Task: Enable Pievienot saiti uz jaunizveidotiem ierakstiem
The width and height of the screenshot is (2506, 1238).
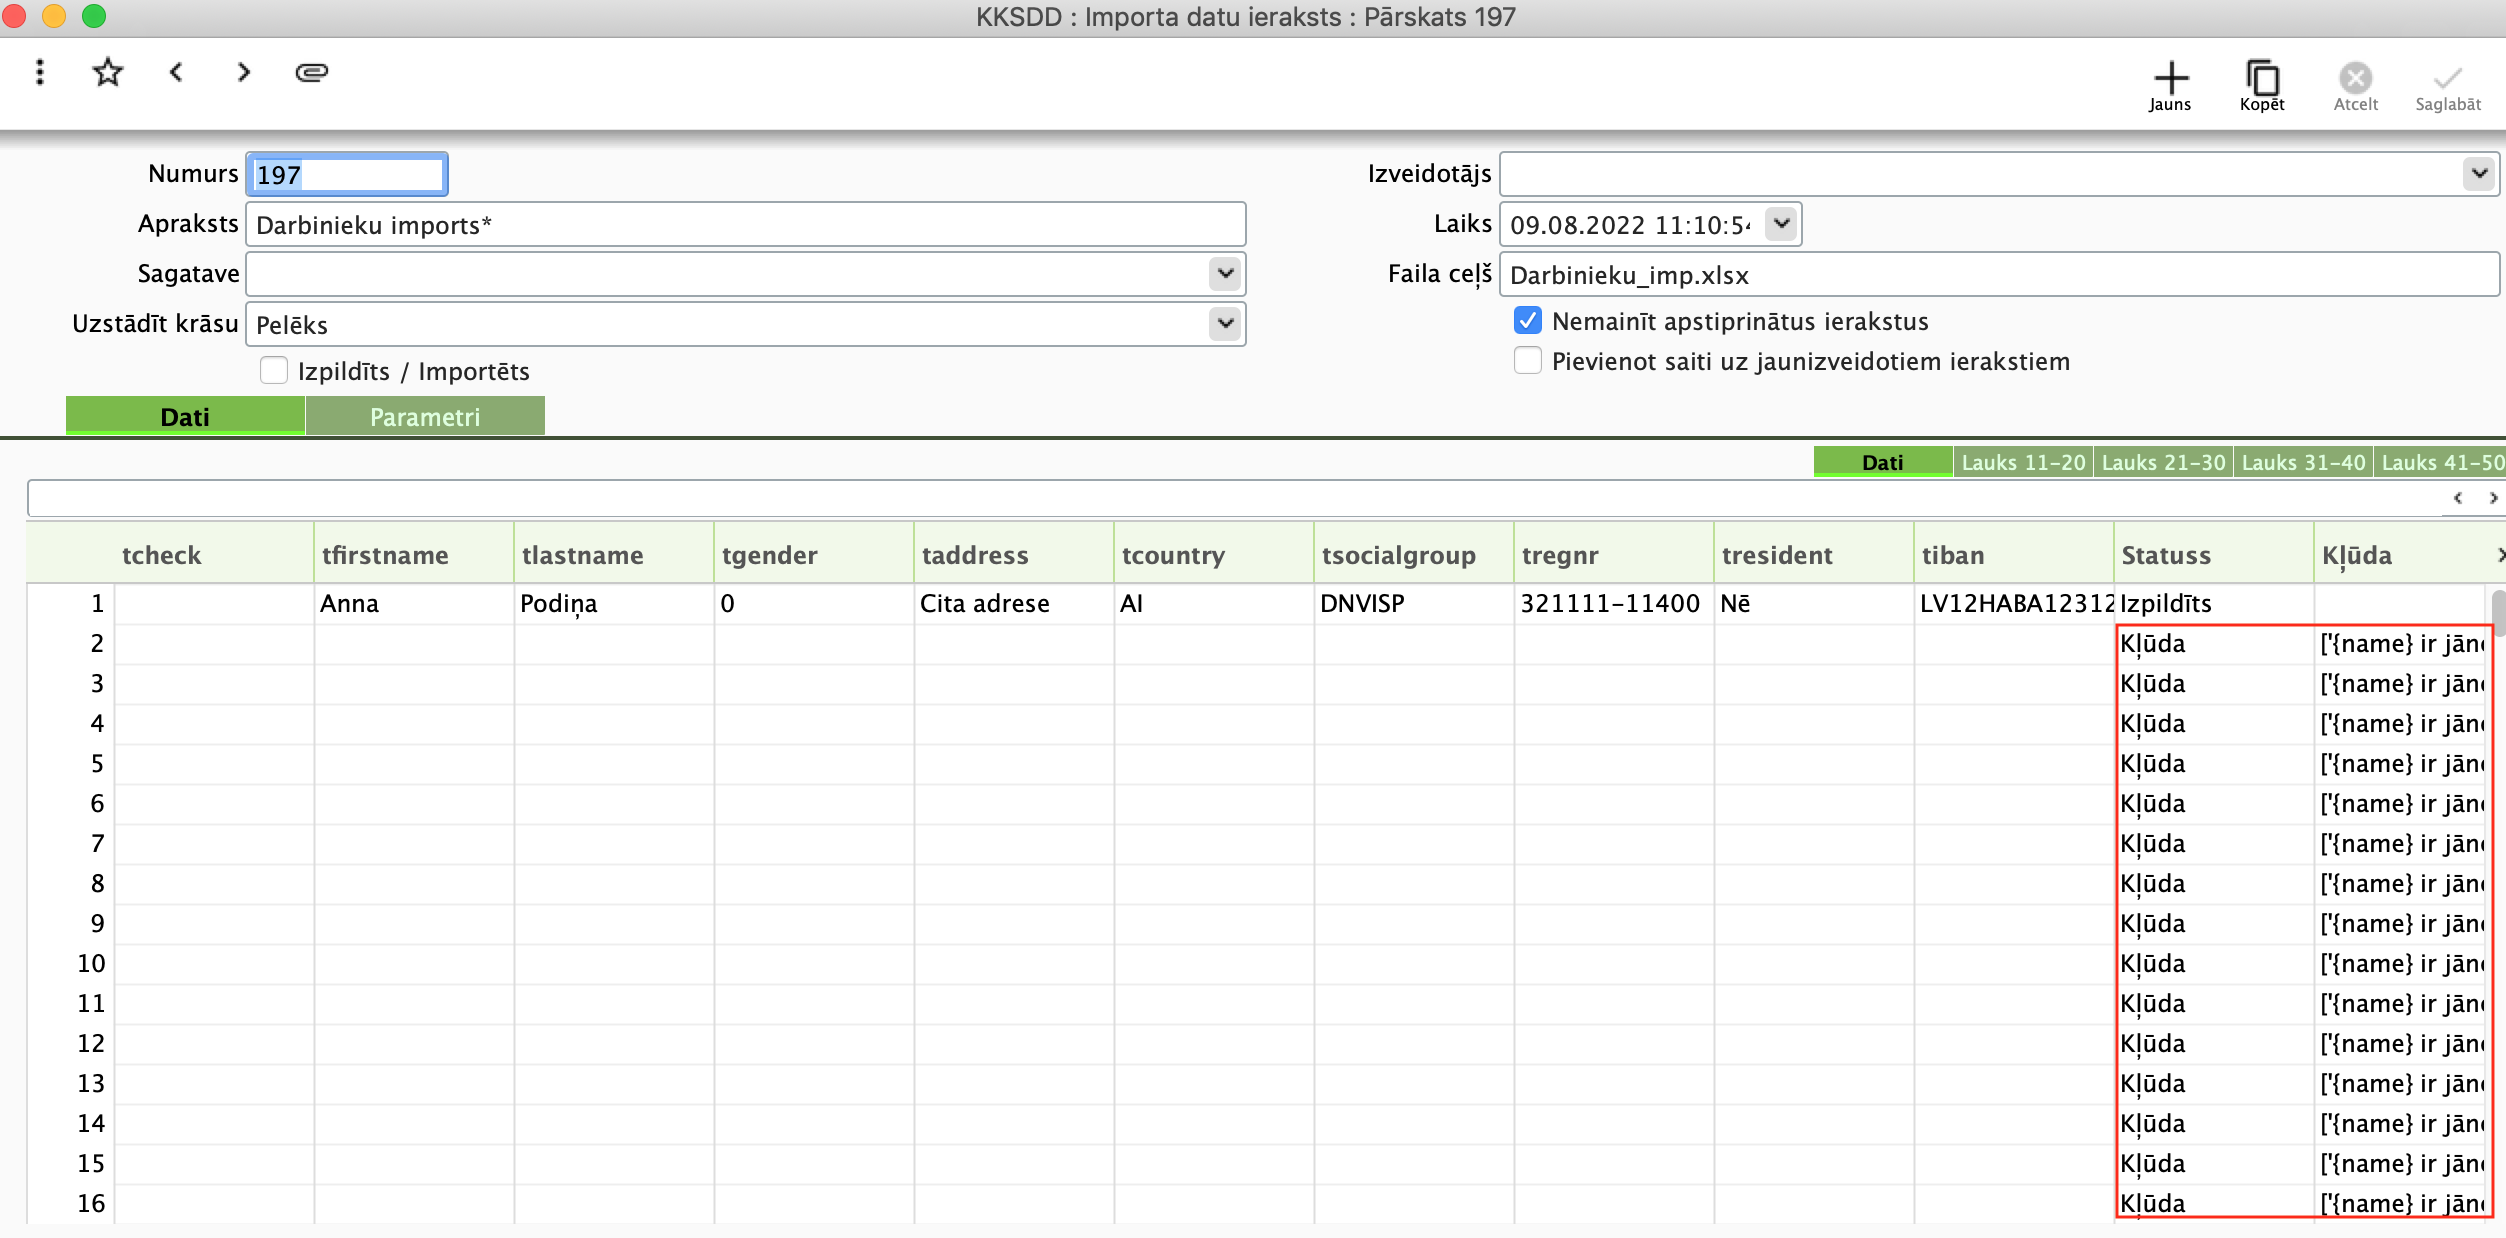Action: [1527, 361]
